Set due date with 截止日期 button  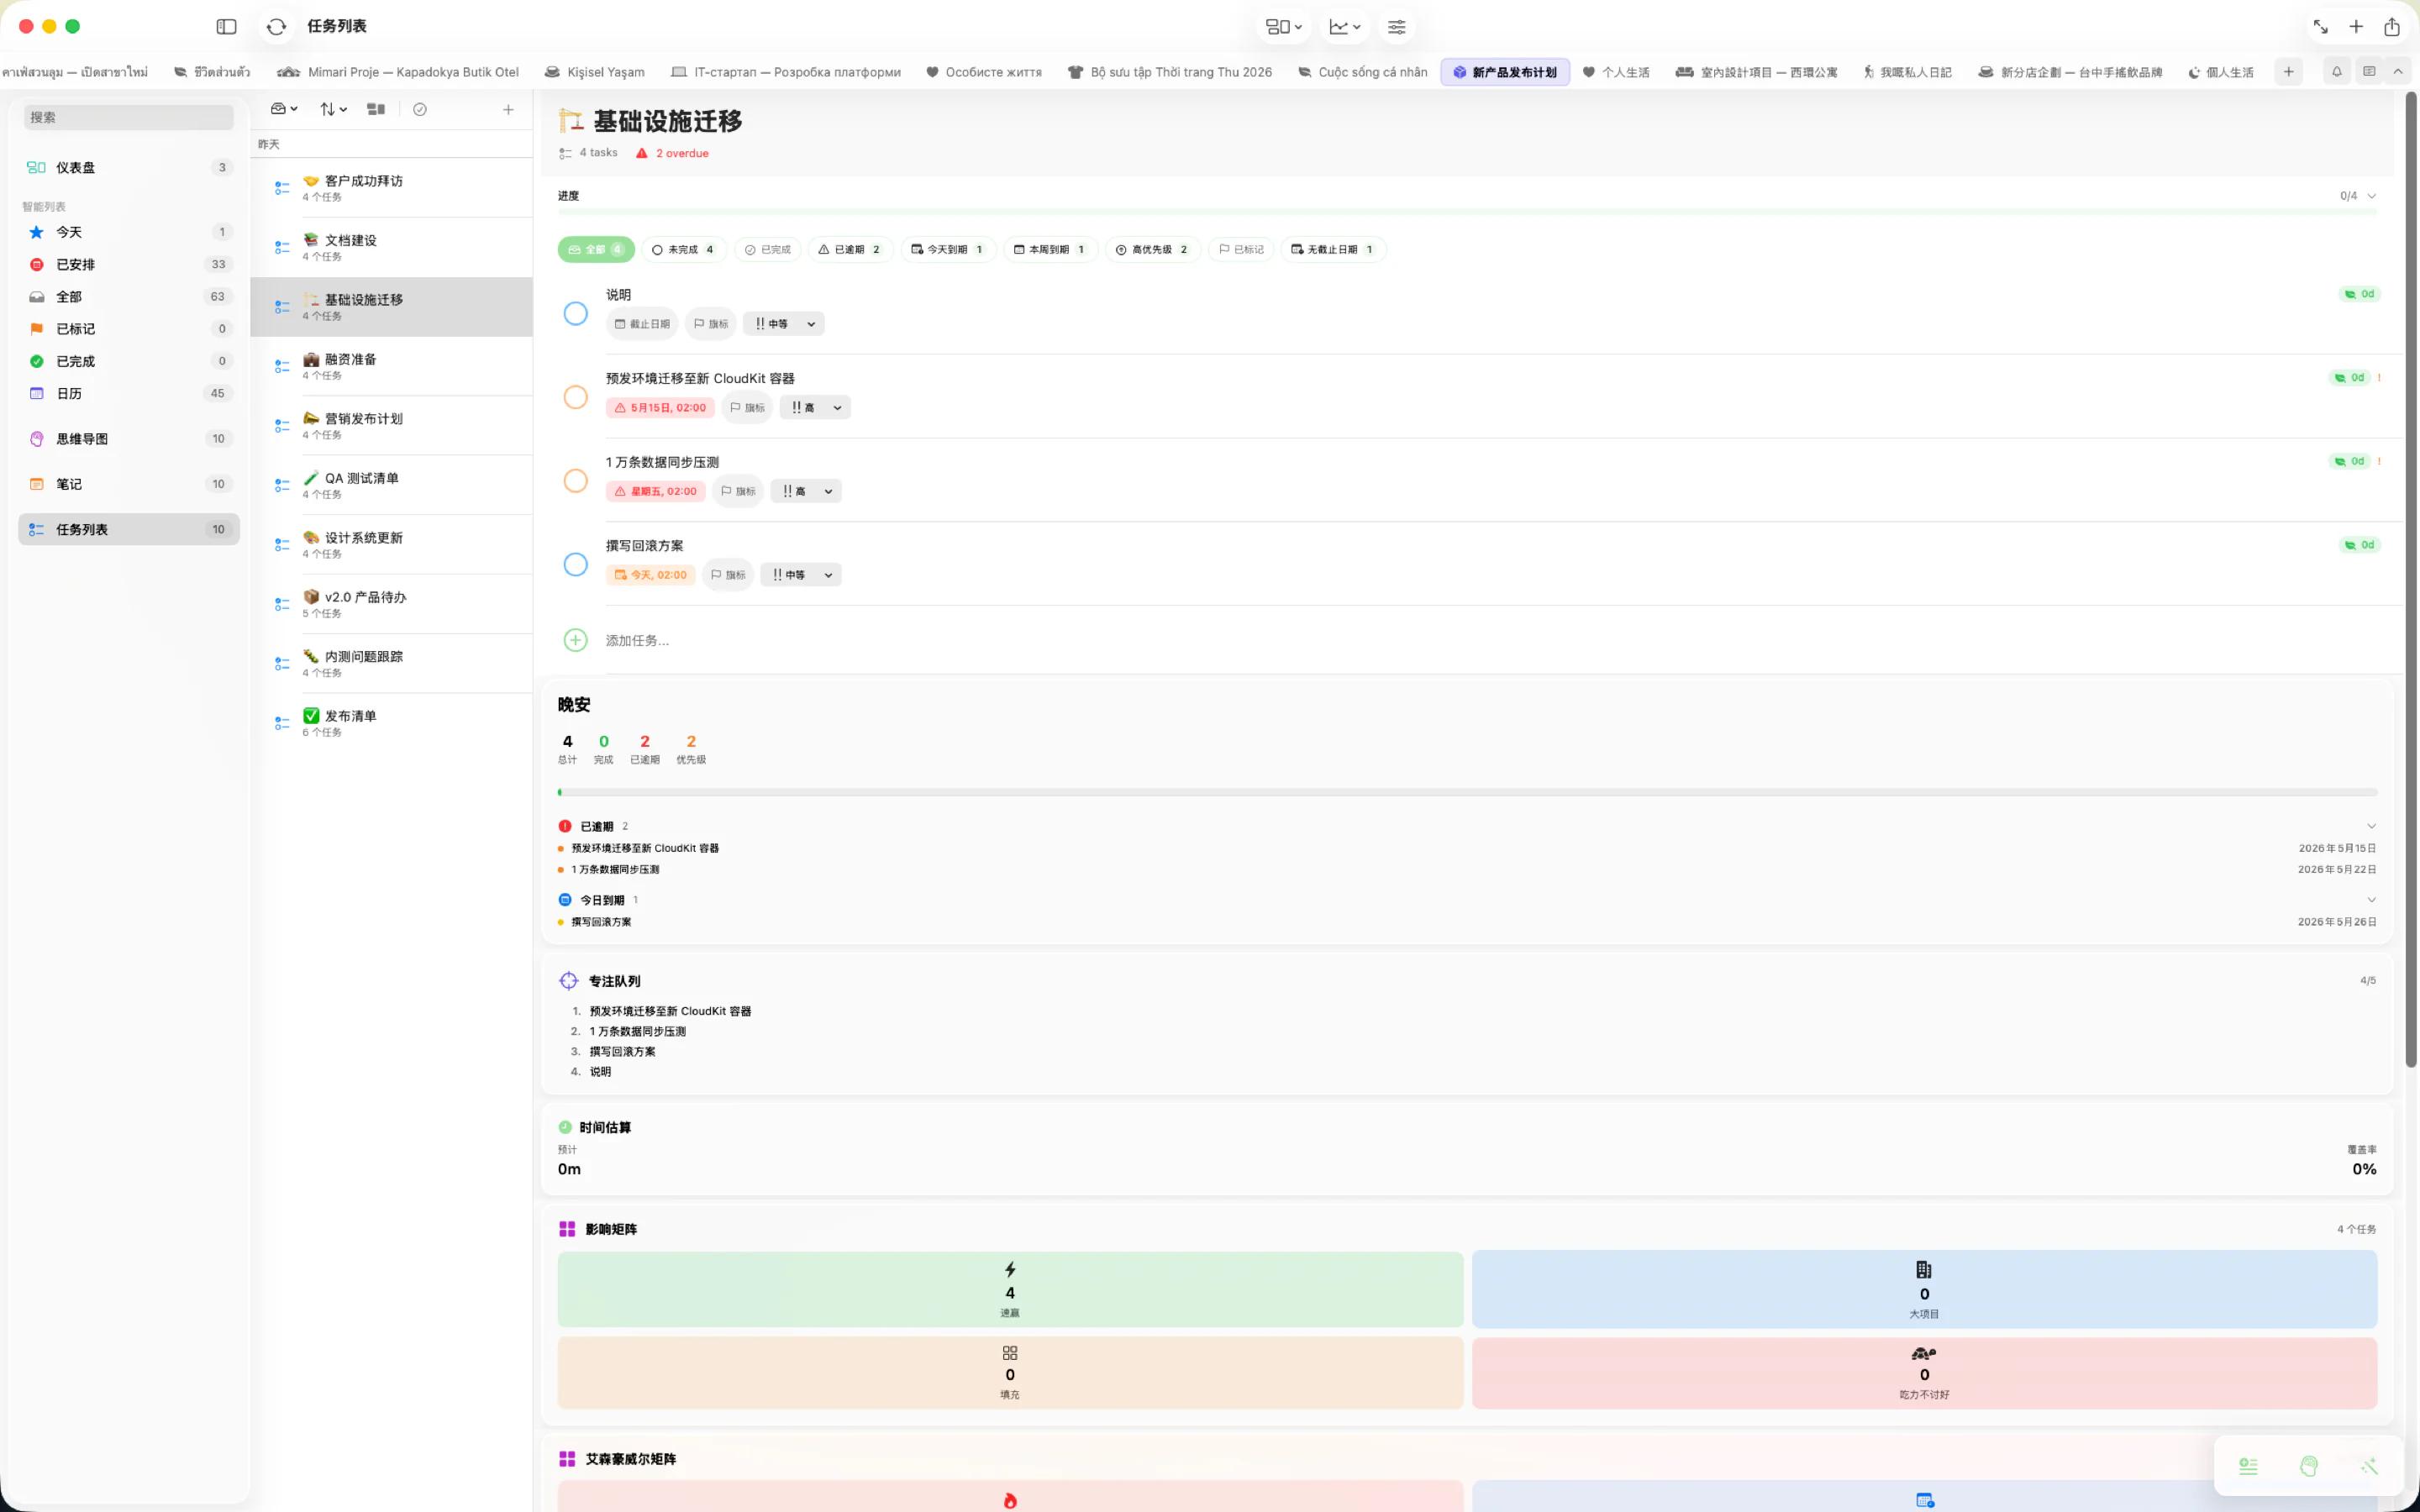pos(642,324)
